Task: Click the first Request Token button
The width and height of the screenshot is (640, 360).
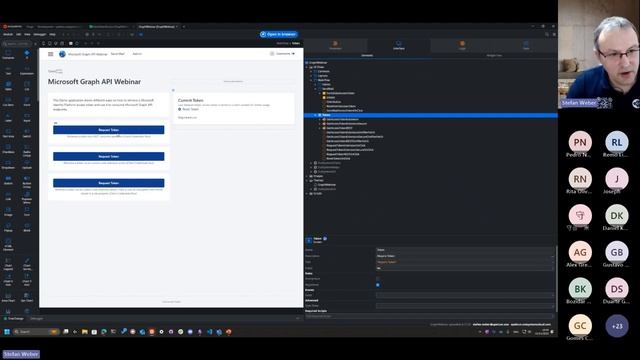Action: click(109, 130)
